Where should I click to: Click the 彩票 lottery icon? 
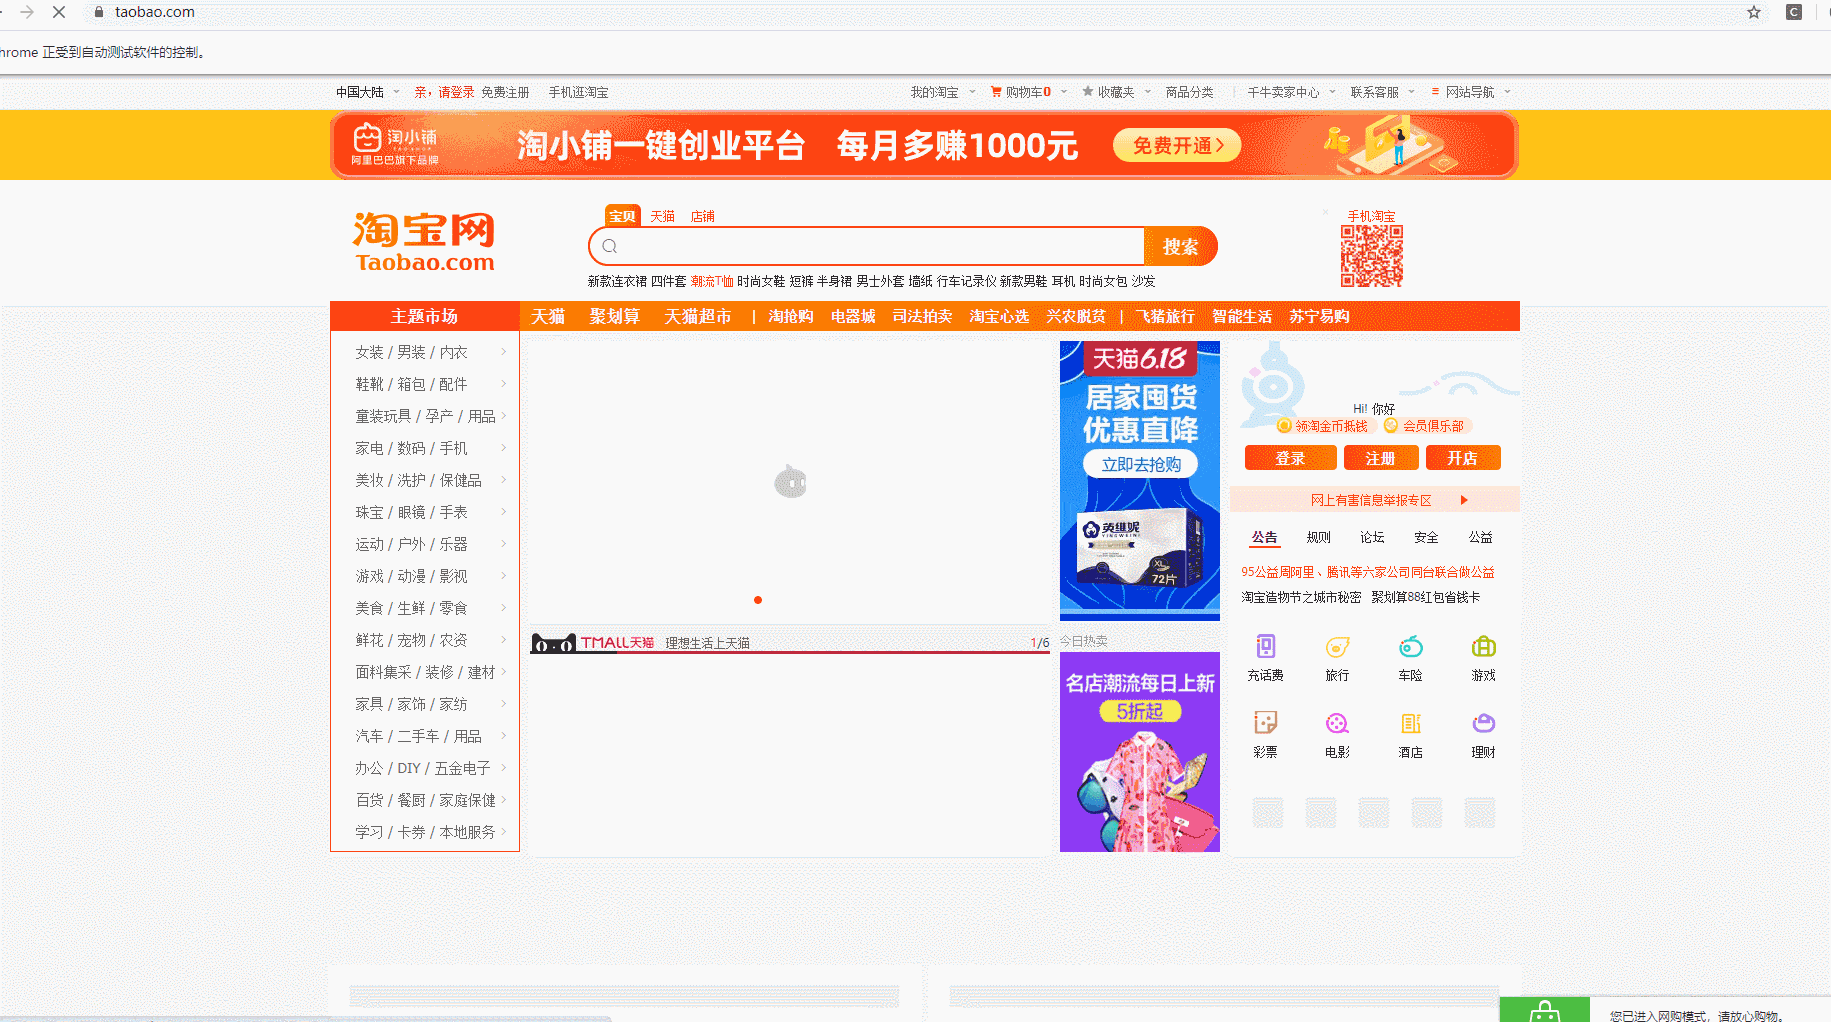tap(1265, 722)
